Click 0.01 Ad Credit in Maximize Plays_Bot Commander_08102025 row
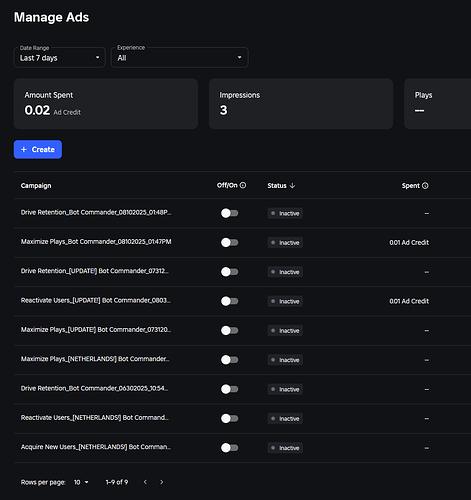471x500 pixels. click(409, 243)
